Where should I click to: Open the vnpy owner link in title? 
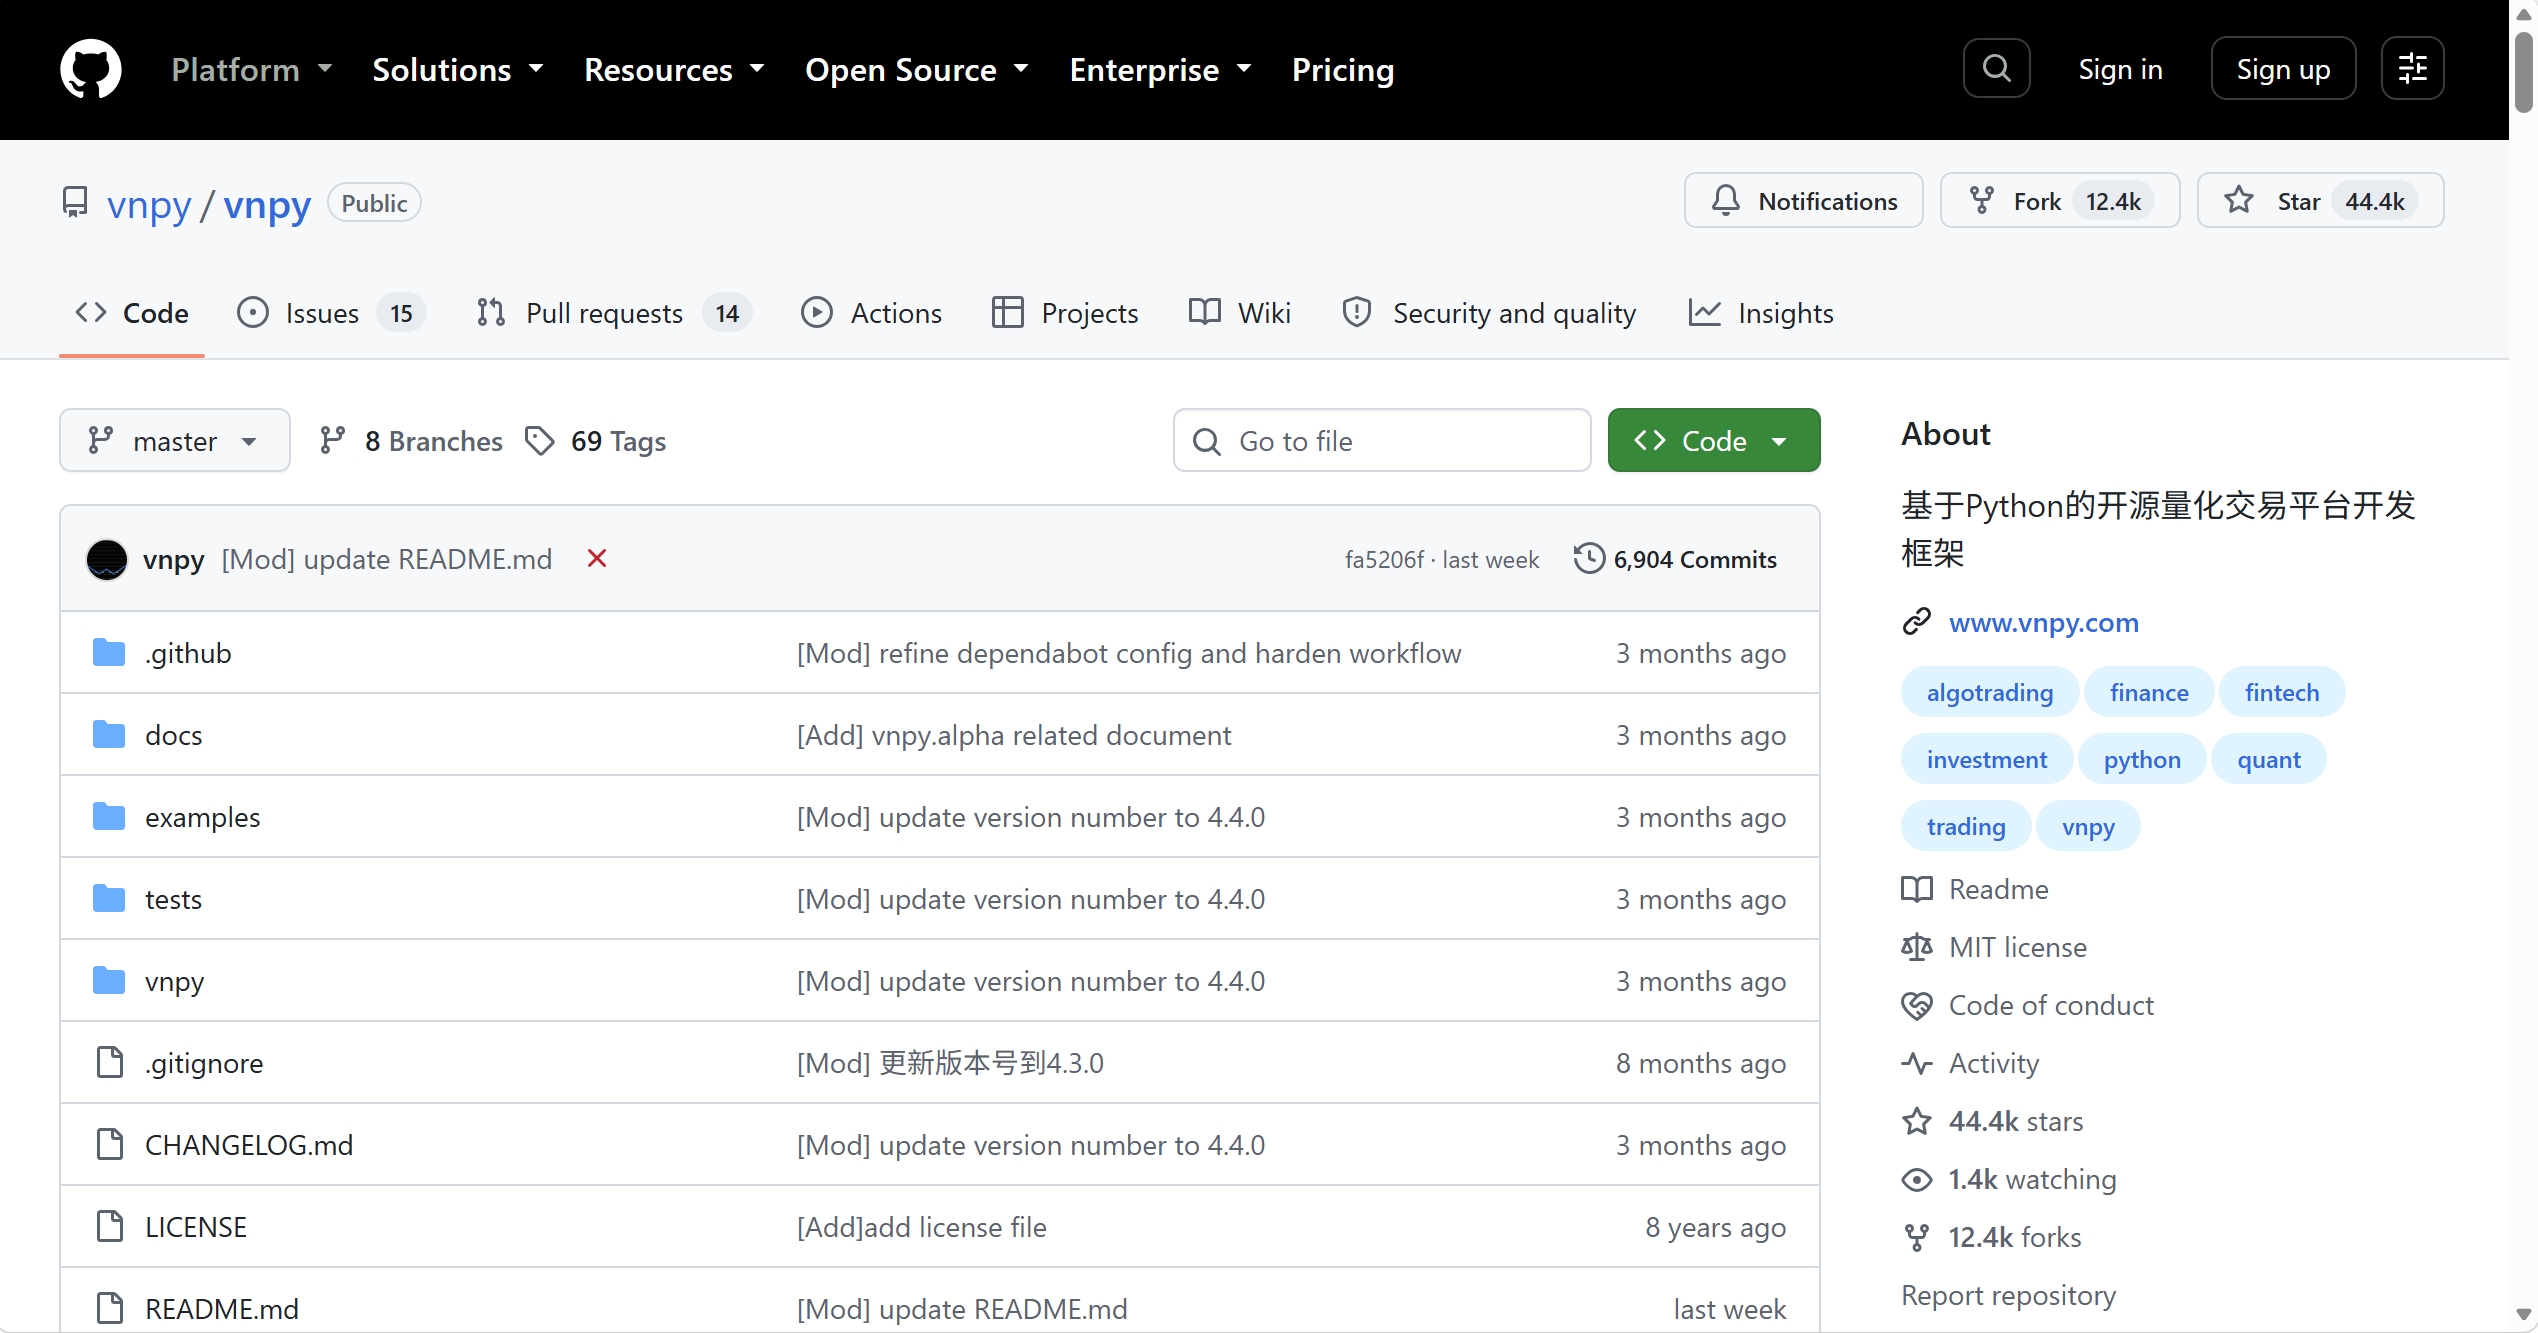point(148,204)
